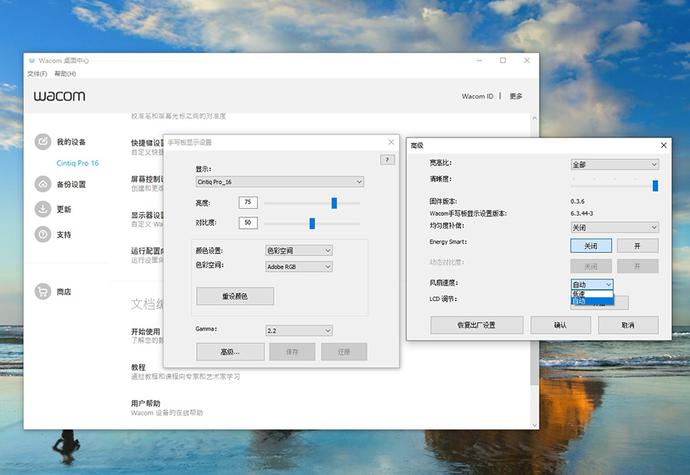Click the 我的设备 sidebar icon
The width and height of the screenshot is (690, 475).
43,142
